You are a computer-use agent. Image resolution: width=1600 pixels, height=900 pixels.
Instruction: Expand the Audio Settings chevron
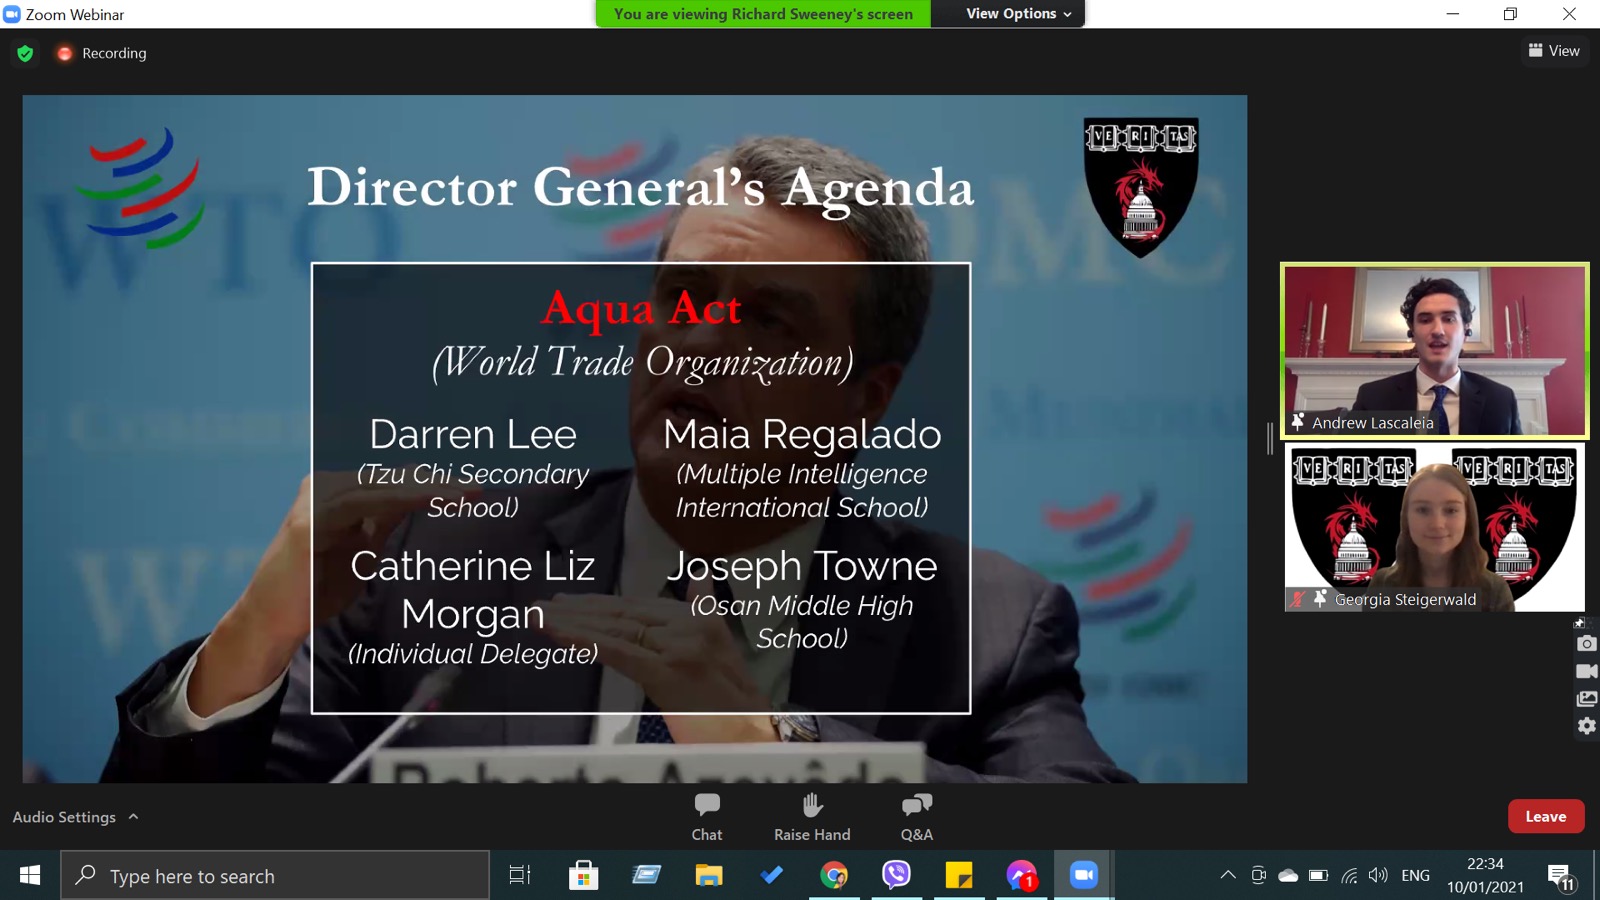[134, 817]
